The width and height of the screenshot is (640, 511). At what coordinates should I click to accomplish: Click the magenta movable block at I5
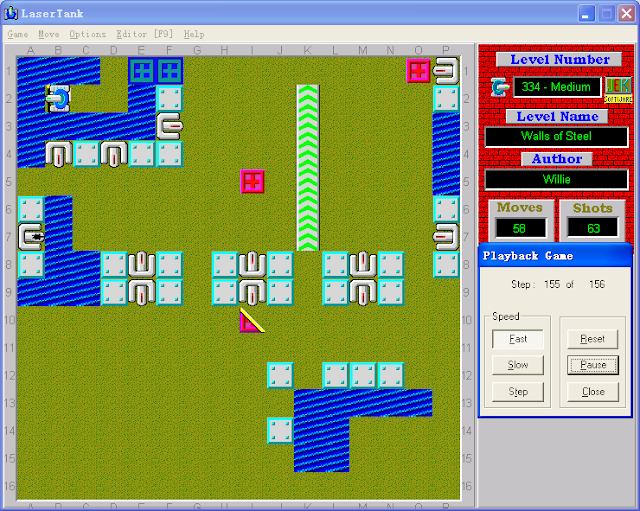click(x=252, y=182)
